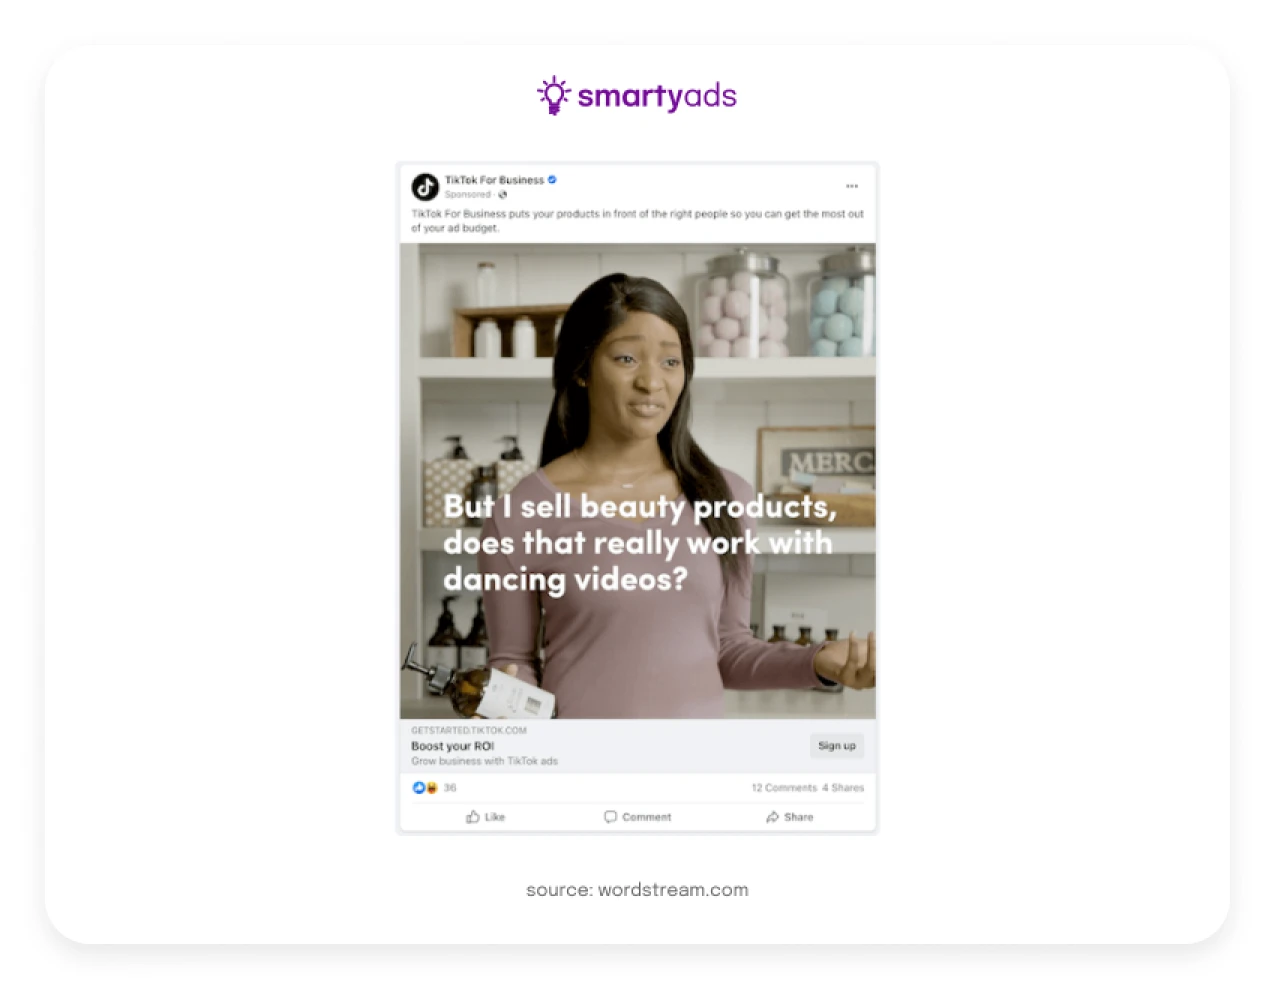This screenshot has height=989, width=1275.
Task: Click the globe audience icon beside Sponsored
Action: (x=503, y=195)
